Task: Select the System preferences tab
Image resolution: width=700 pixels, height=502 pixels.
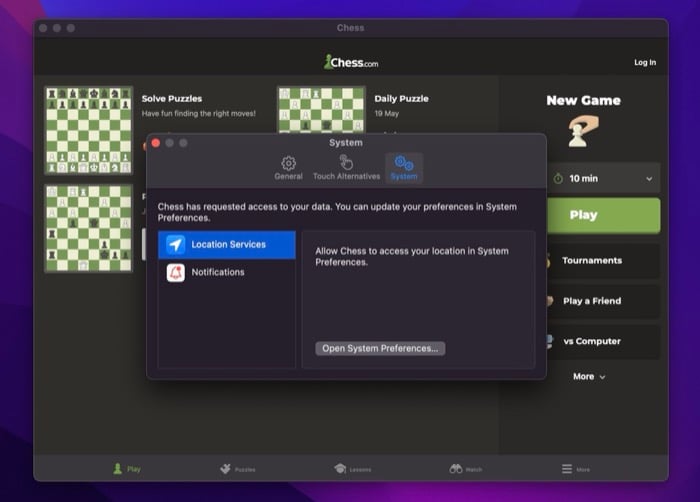Action: click(404, 168)
